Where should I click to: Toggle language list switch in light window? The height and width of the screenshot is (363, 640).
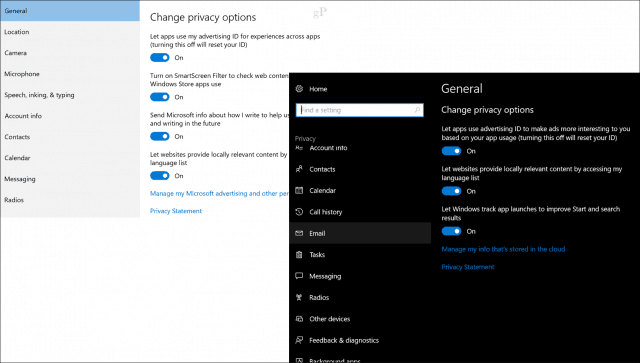pyautogui.click(x=160, y=176)
